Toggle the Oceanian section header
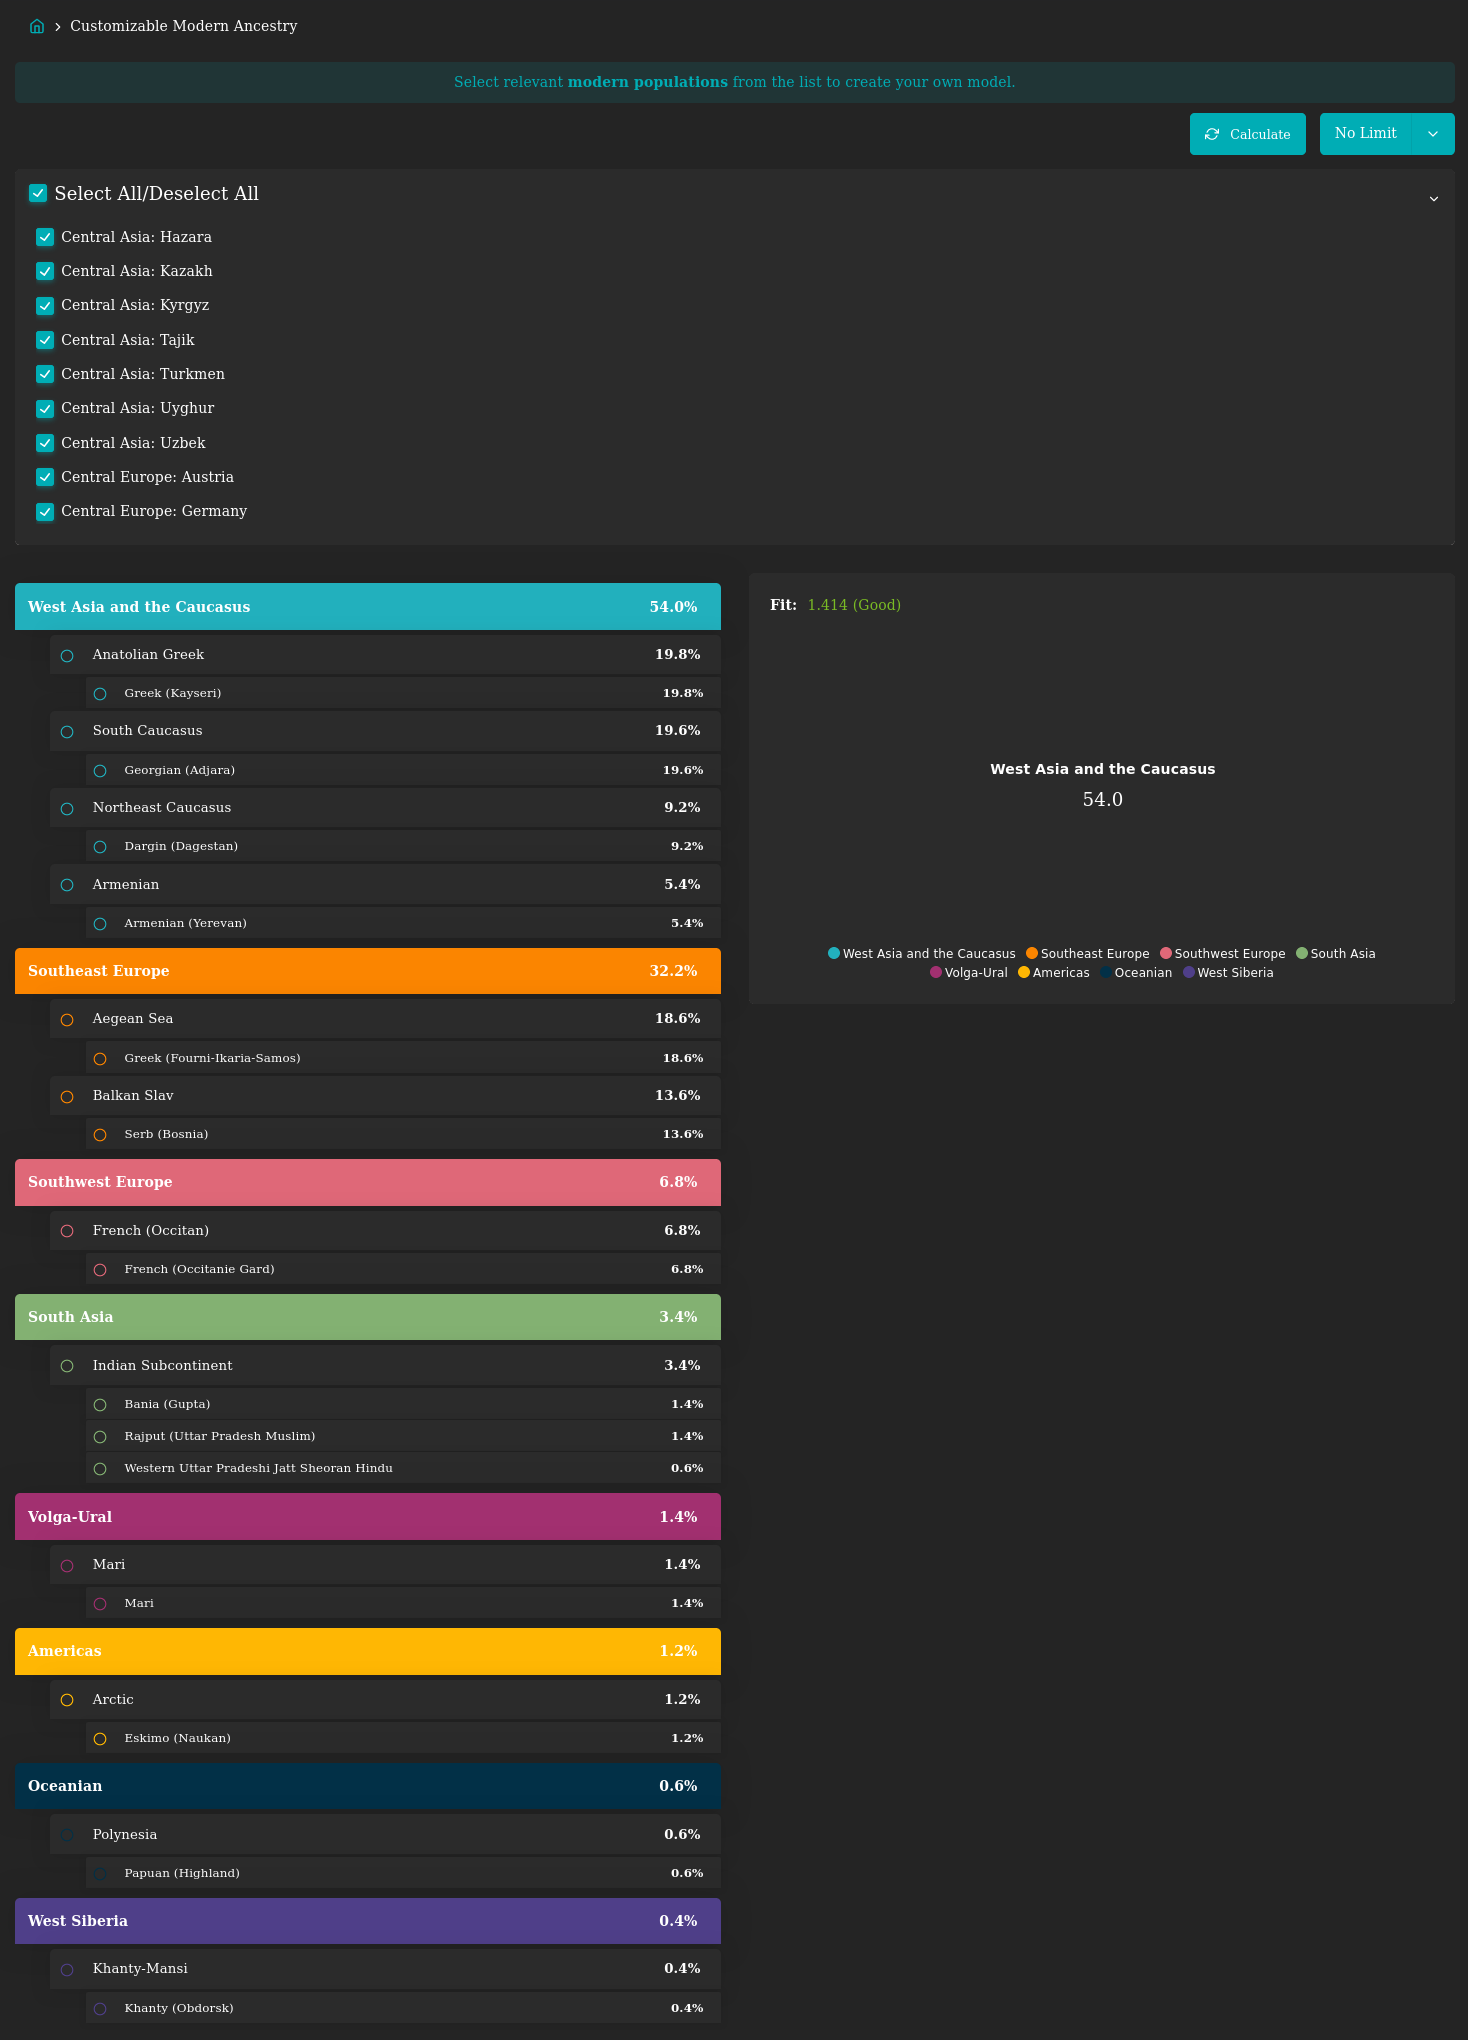Viewport: 1468px width, 2040px height. [368, 1786]
